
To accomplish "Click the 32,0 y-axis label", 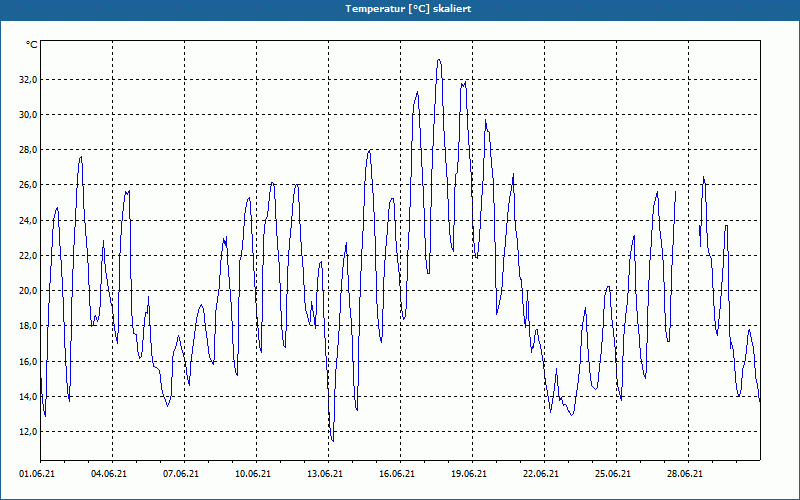I will (28, 80).
